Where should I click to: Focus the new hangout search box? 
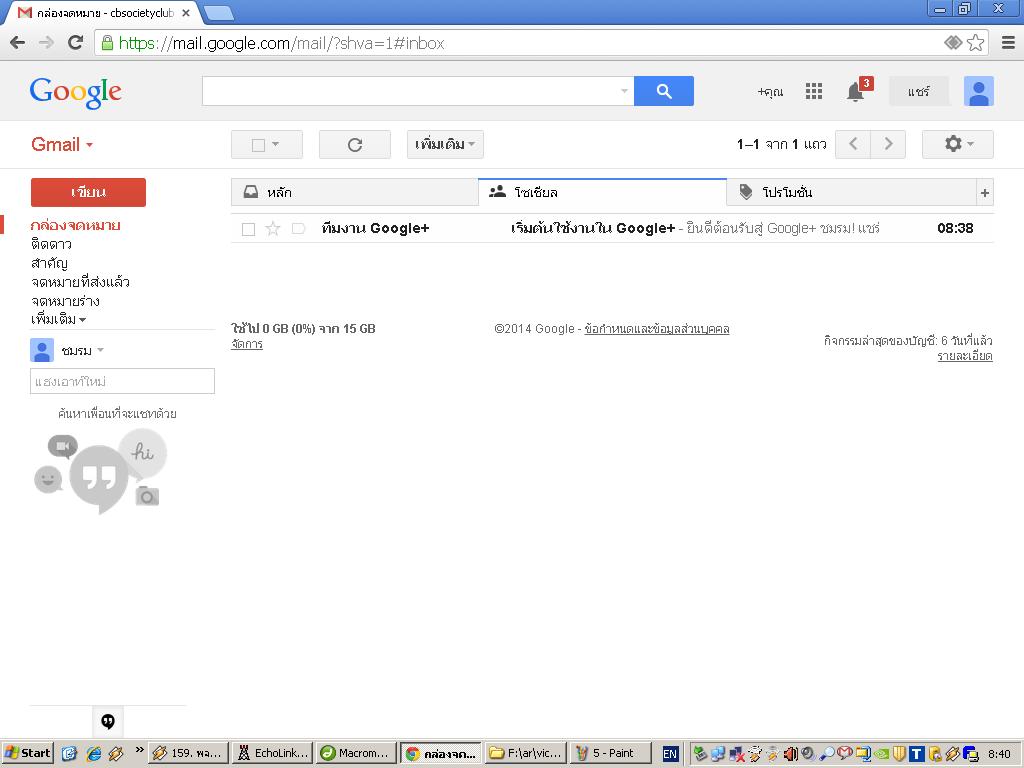[122, 381]
